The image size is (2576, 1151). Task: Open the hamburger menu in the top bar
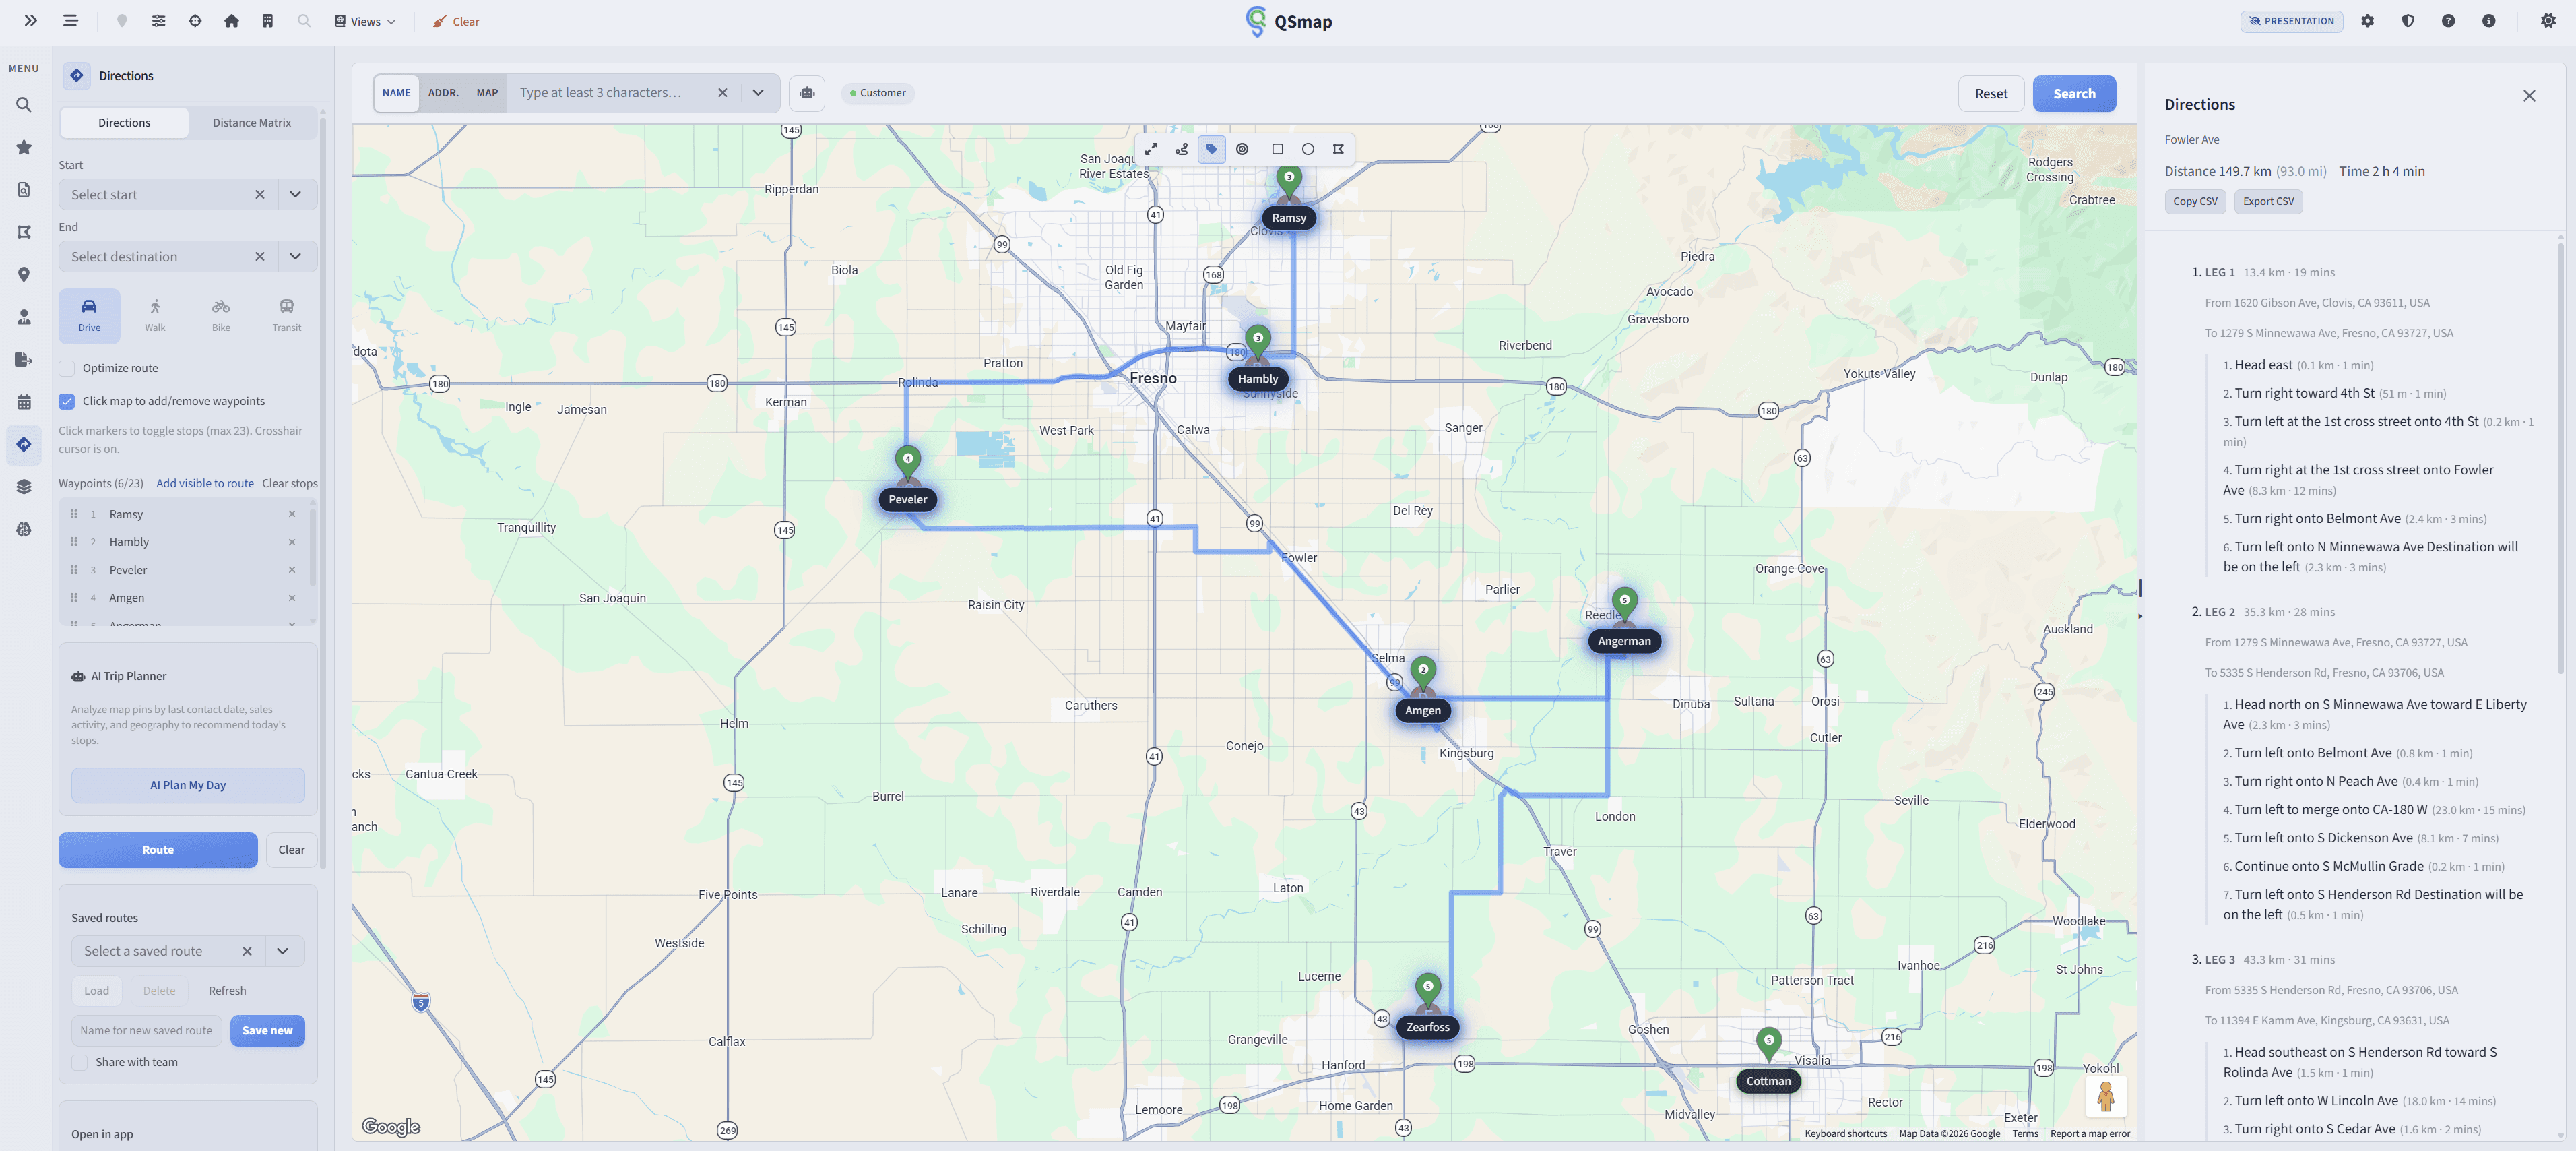click(x=70, y=21)
